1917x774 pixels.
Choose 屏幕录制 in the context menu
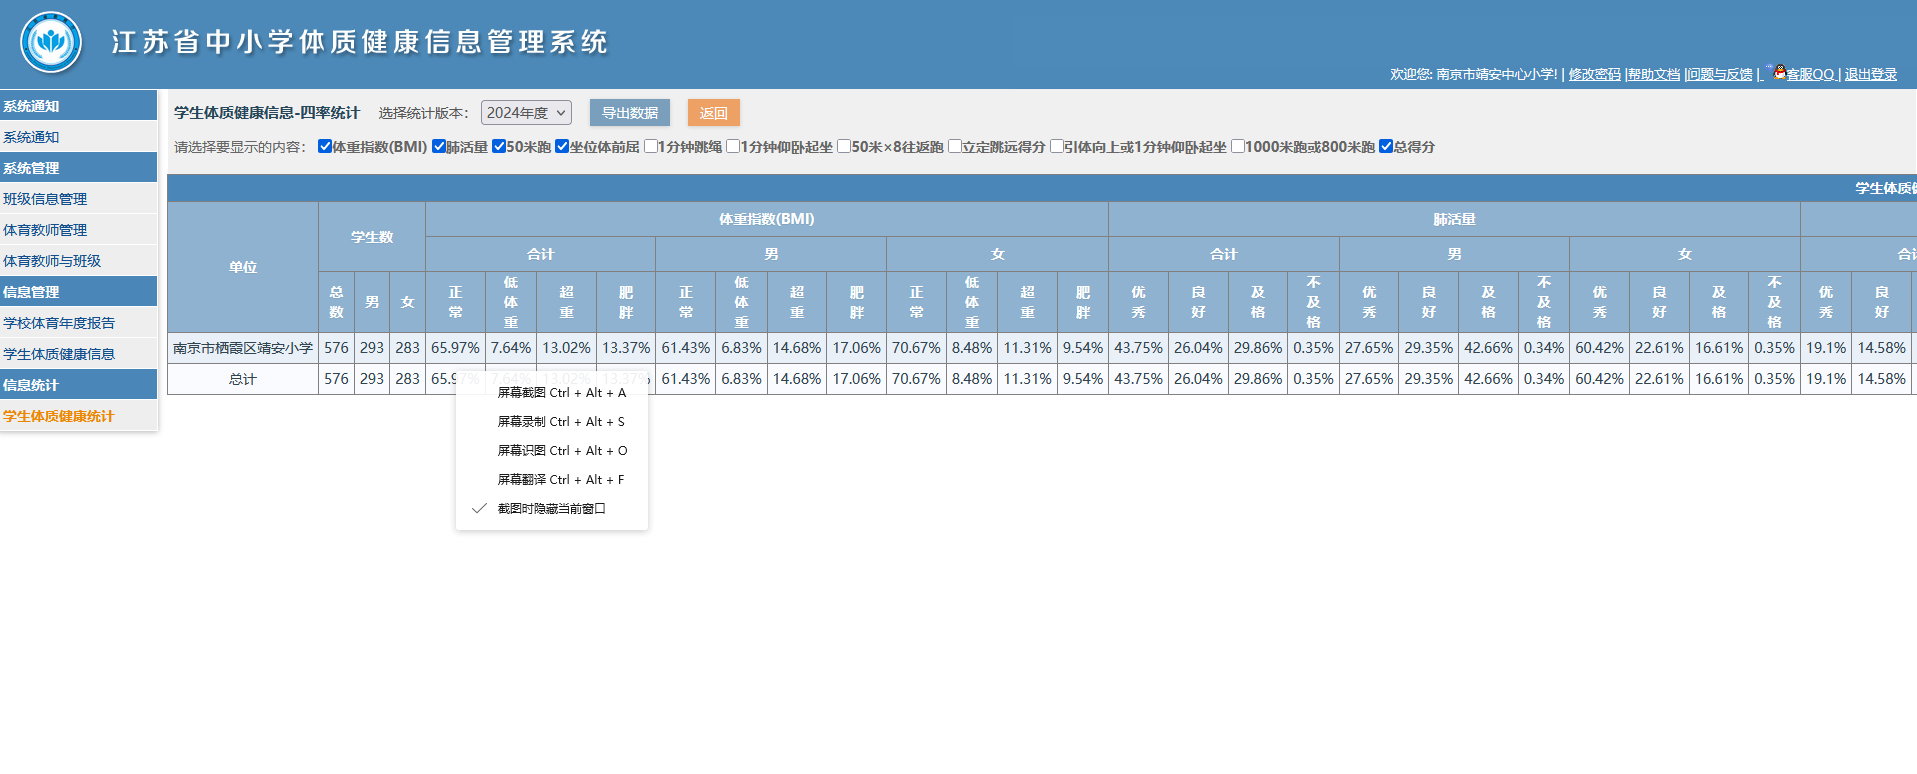click(x=560, y=422)
